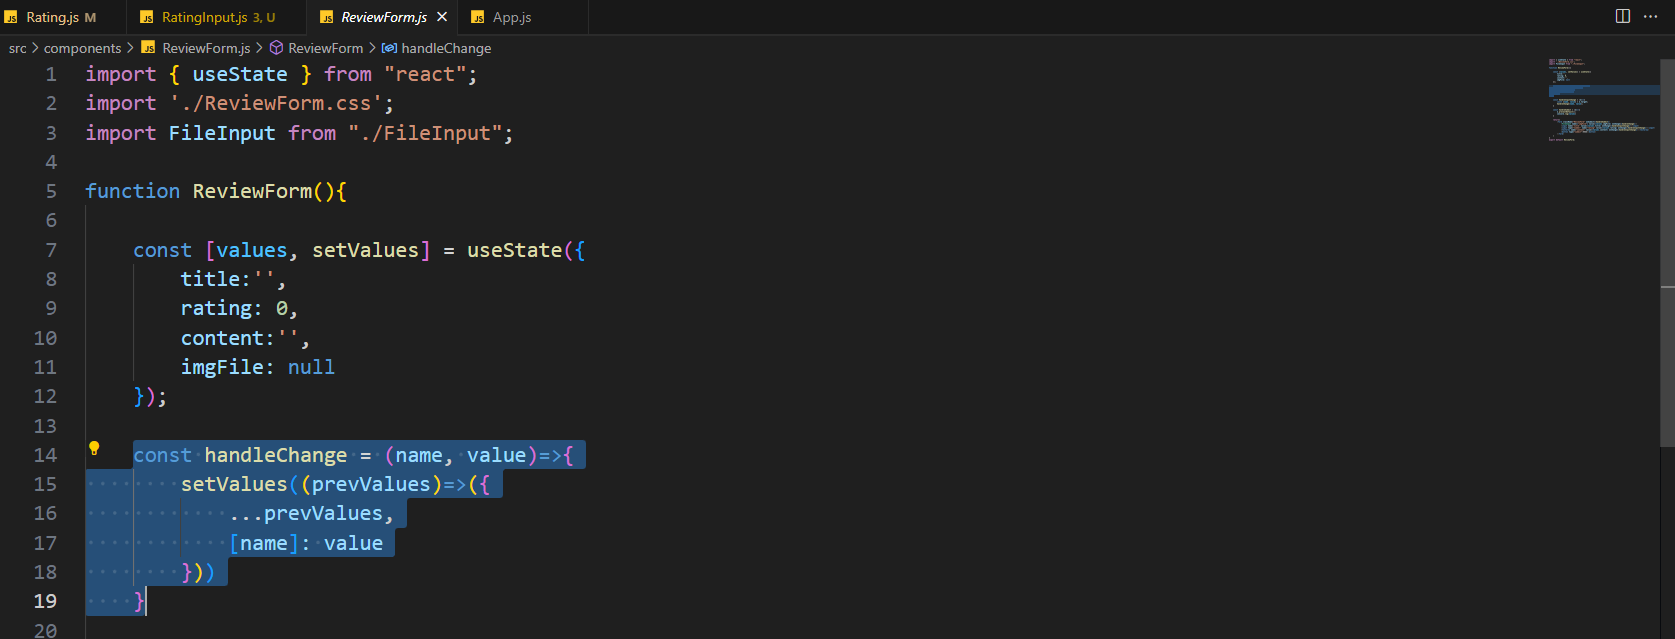Viewport: 1675px width, 639px height.
Task: Open the handleChange breadcrumb item
Action: tap(446, 48)
